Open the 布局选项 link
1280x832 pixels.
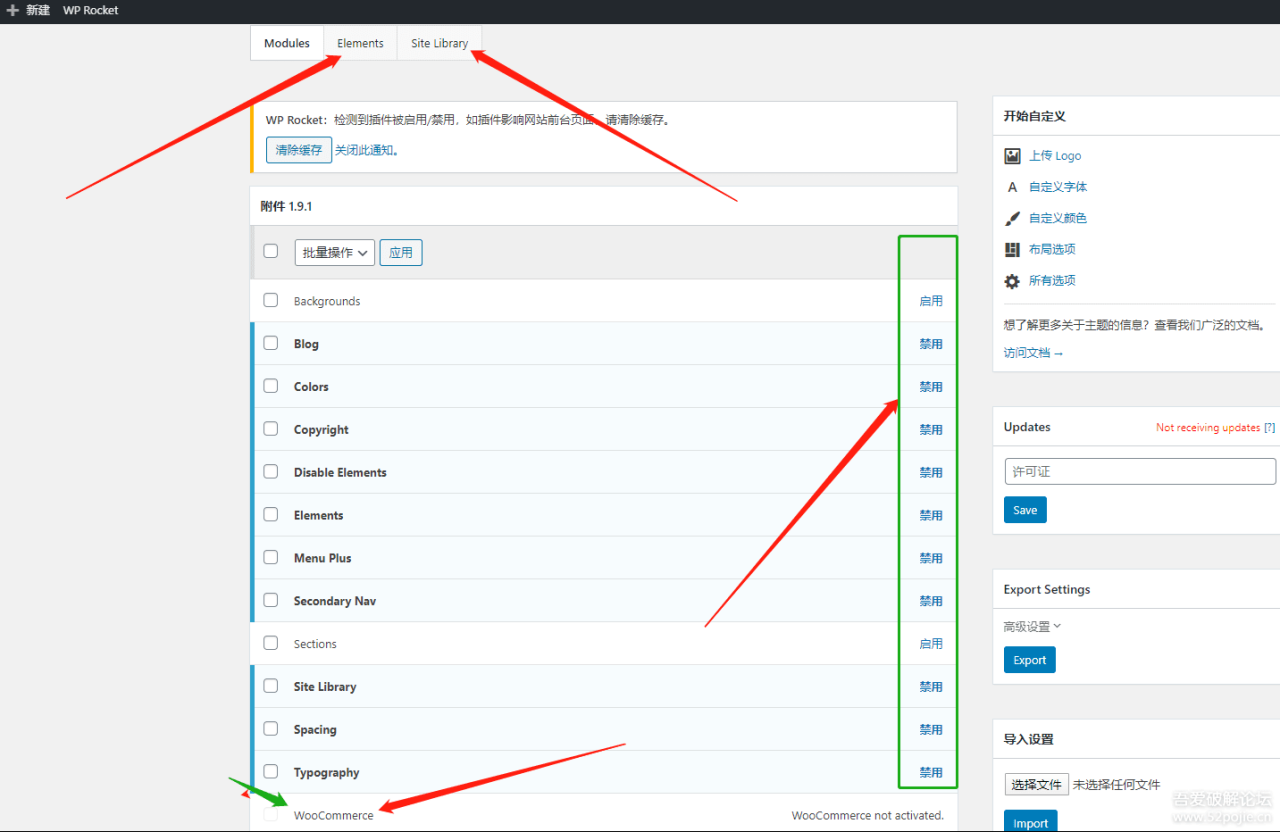click(1052, 249)
